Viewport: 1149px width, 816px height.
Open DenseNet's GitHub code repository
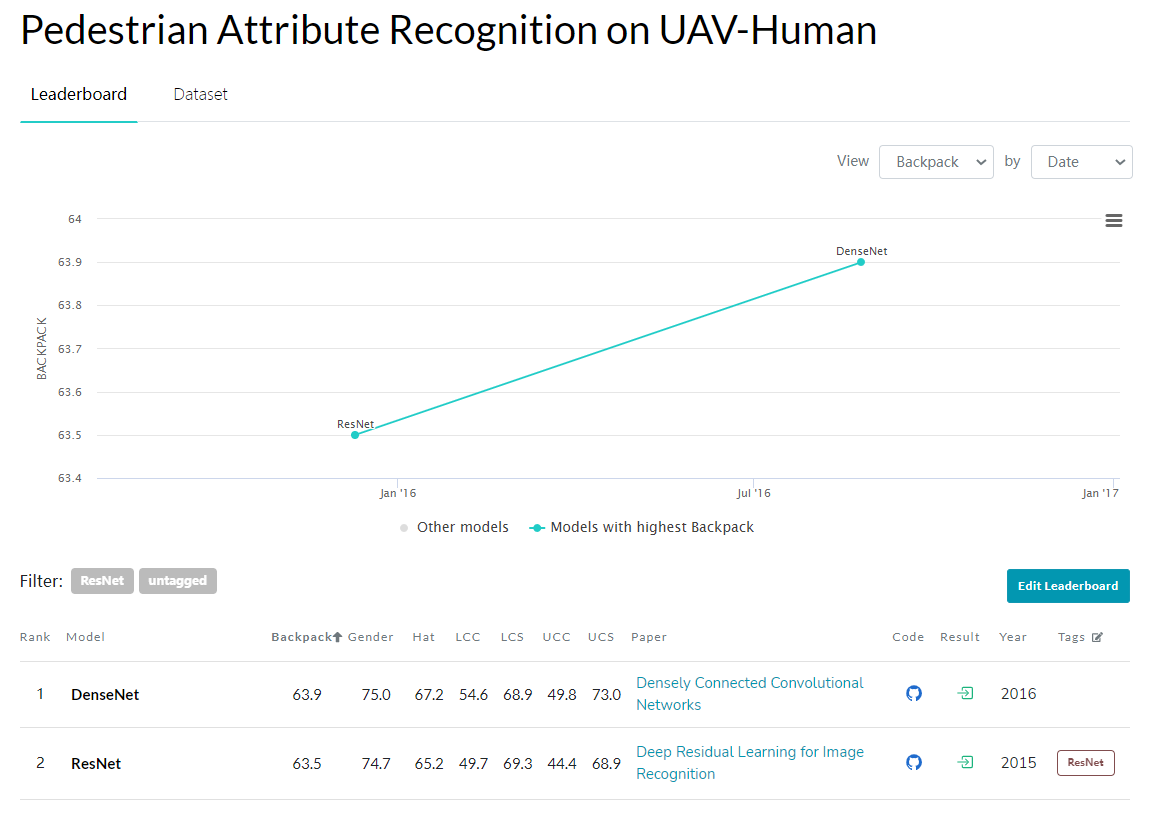(x=913, y=693)
